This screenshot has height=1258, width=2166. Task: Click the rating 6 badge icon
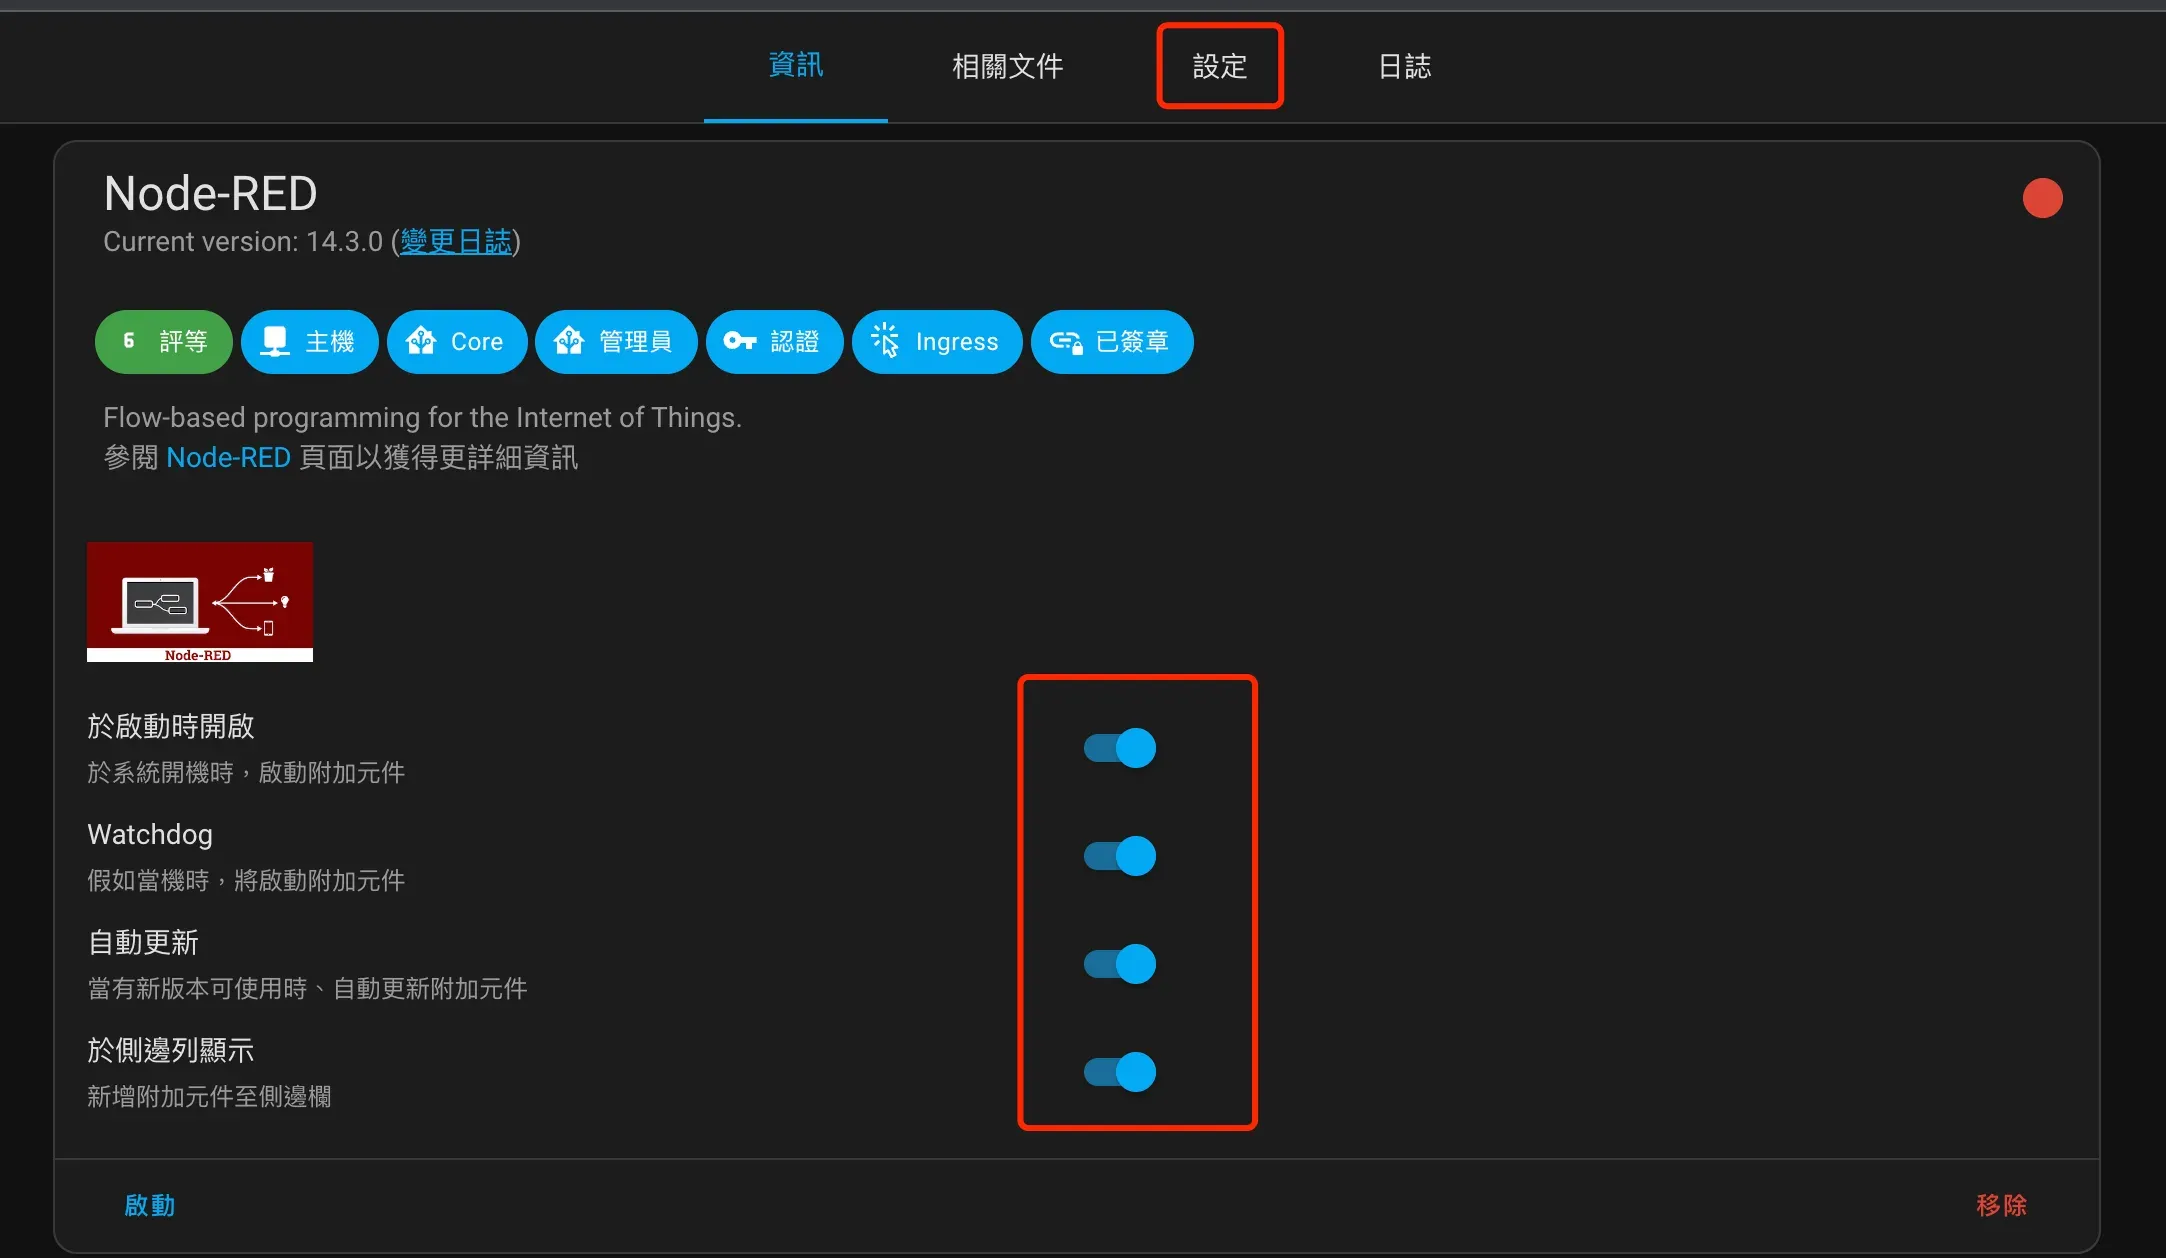click(x=129, y=341)
